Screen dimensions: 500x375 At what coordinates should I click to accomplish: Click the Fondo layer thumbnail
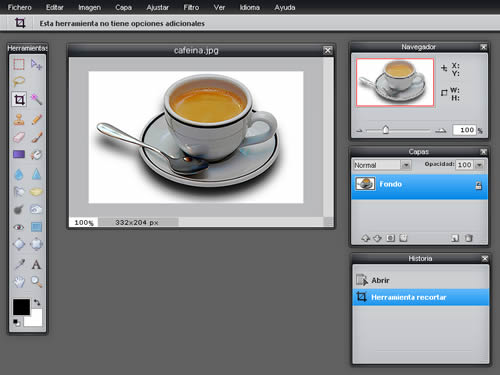tap(365, 184)
